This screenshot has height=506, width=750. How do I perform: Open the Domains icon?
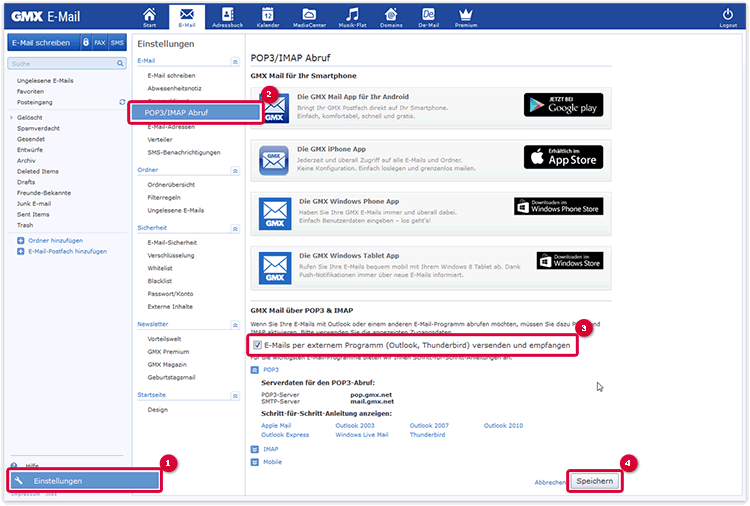(391, 17)
